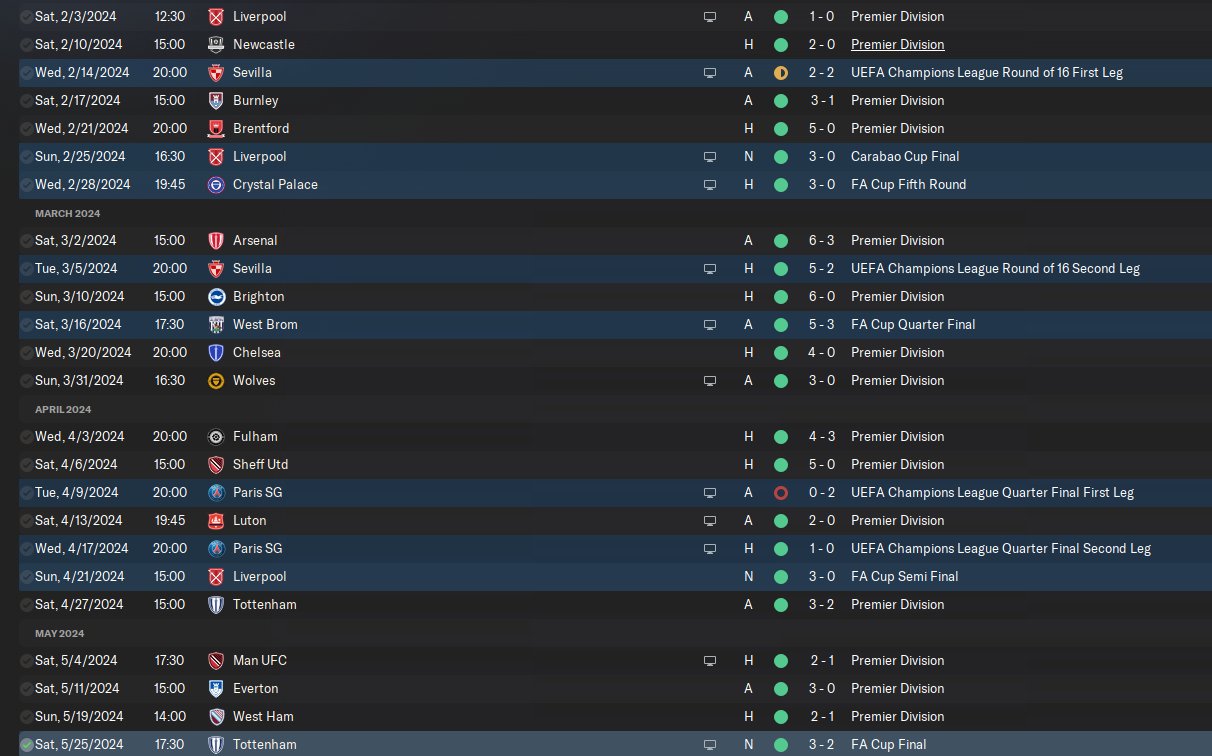This screenshot has height=756, width=1212.
Task: Click the Liverpool club badge on 2/3/2024
Action: pos(216,17)
